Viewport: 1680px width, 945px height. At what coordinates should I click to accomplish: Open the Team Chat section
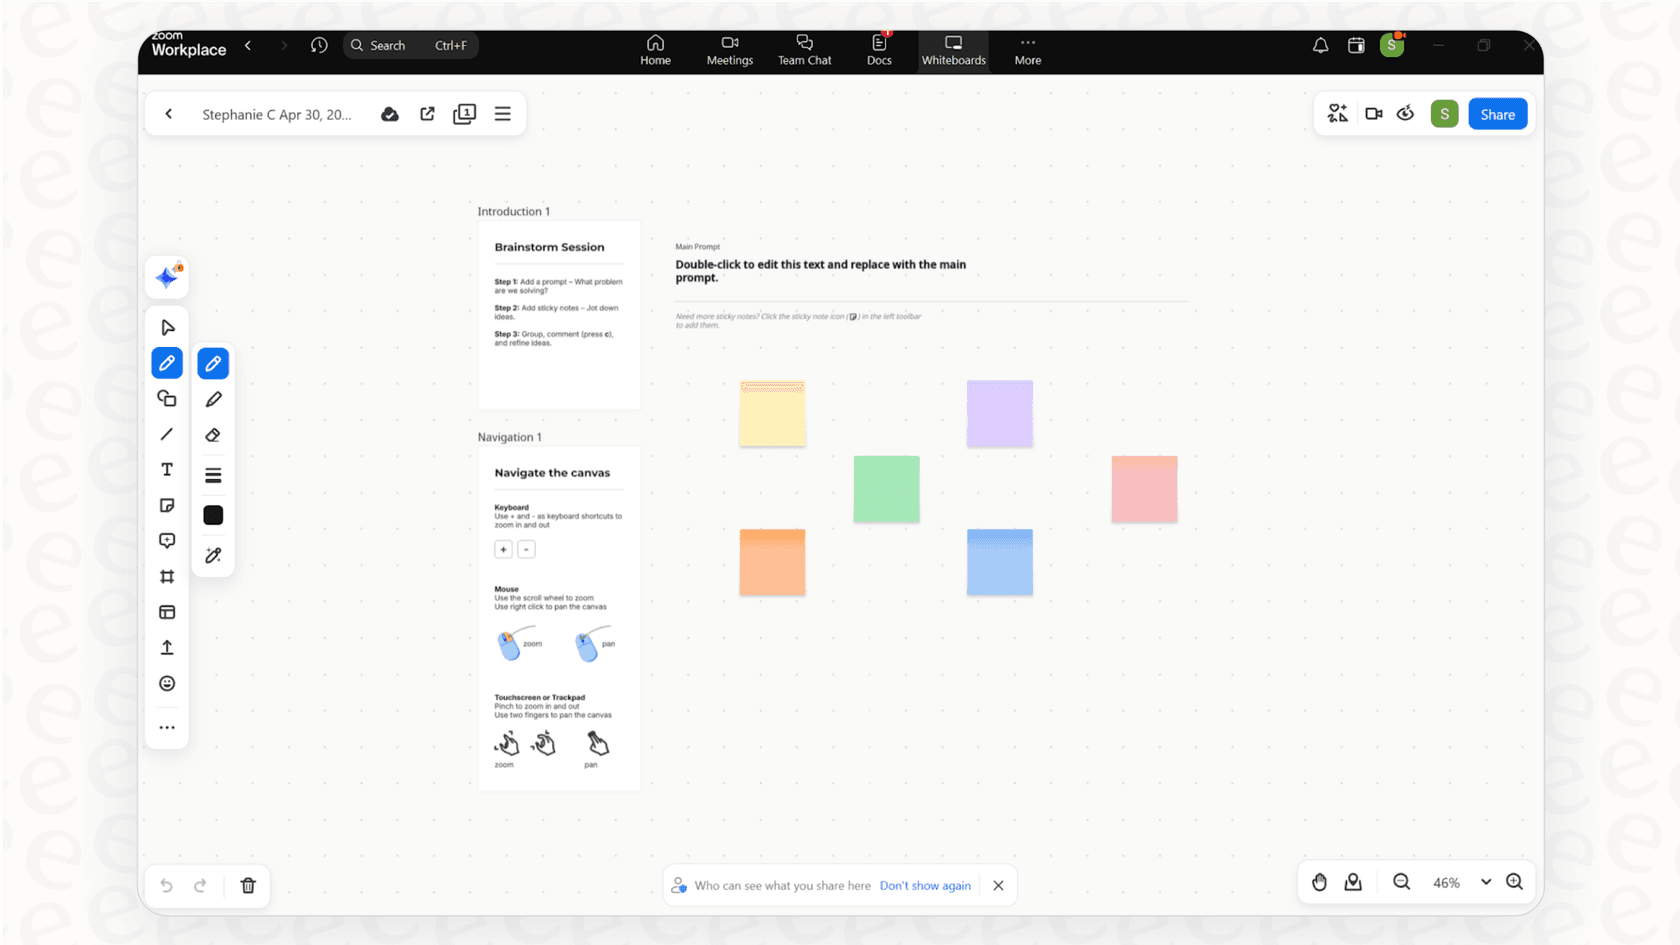point(804,50)
